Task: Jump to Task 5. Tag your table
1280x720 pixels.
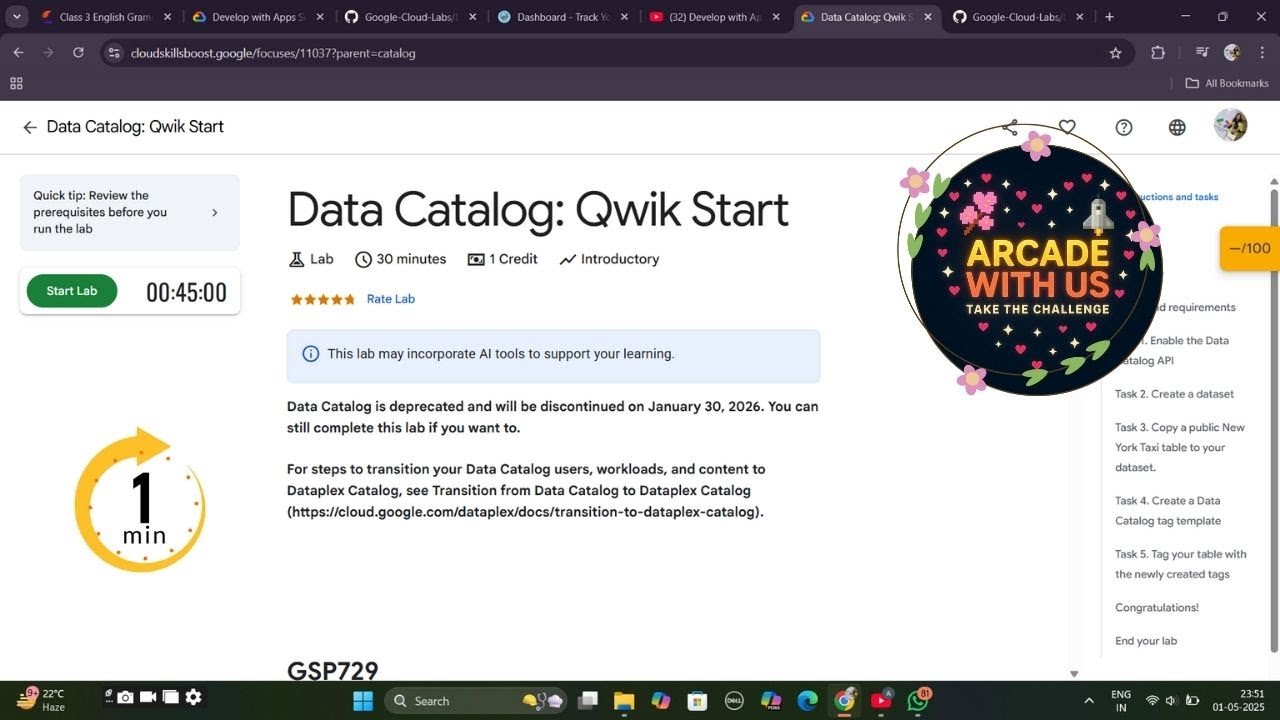Action: (1181, 564)
